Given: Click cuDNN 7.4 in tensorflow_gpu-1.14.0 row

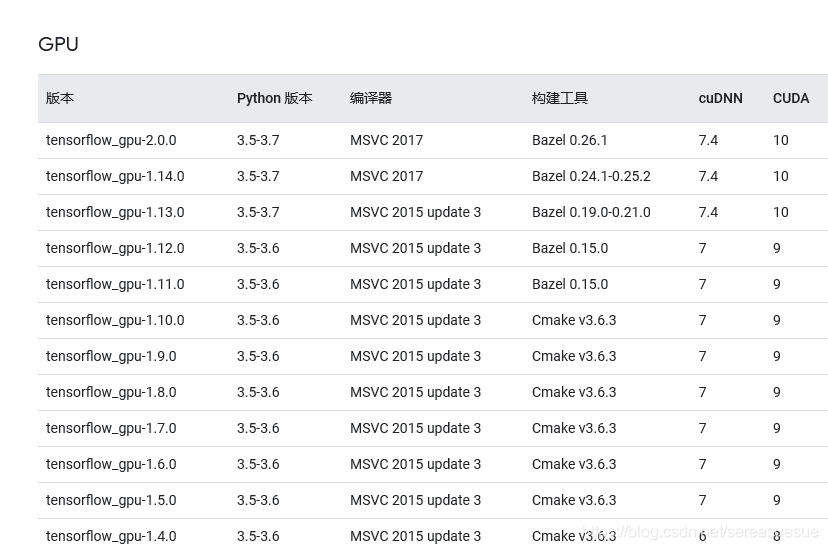Looking at the screenshot, I should coord(708,176).
